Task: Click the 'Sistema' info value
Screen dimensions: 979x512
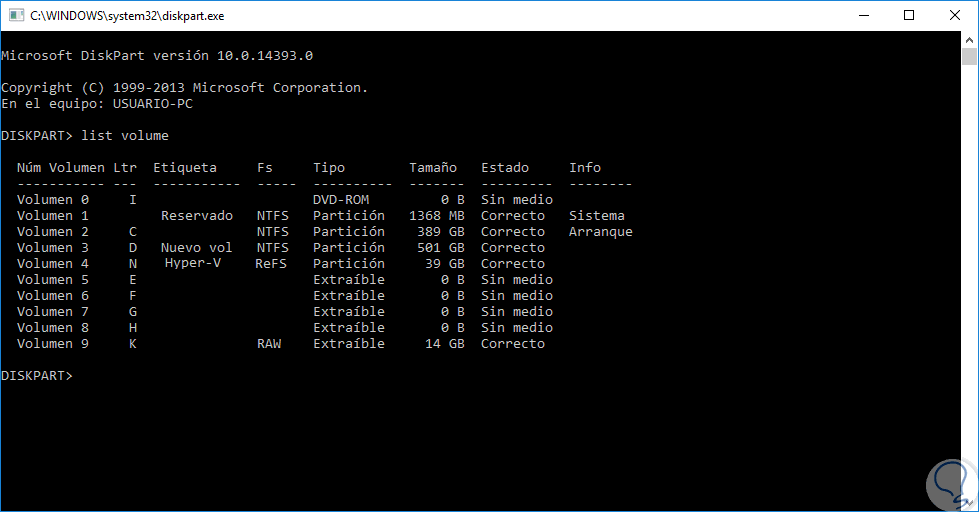Action: point(597,215)
